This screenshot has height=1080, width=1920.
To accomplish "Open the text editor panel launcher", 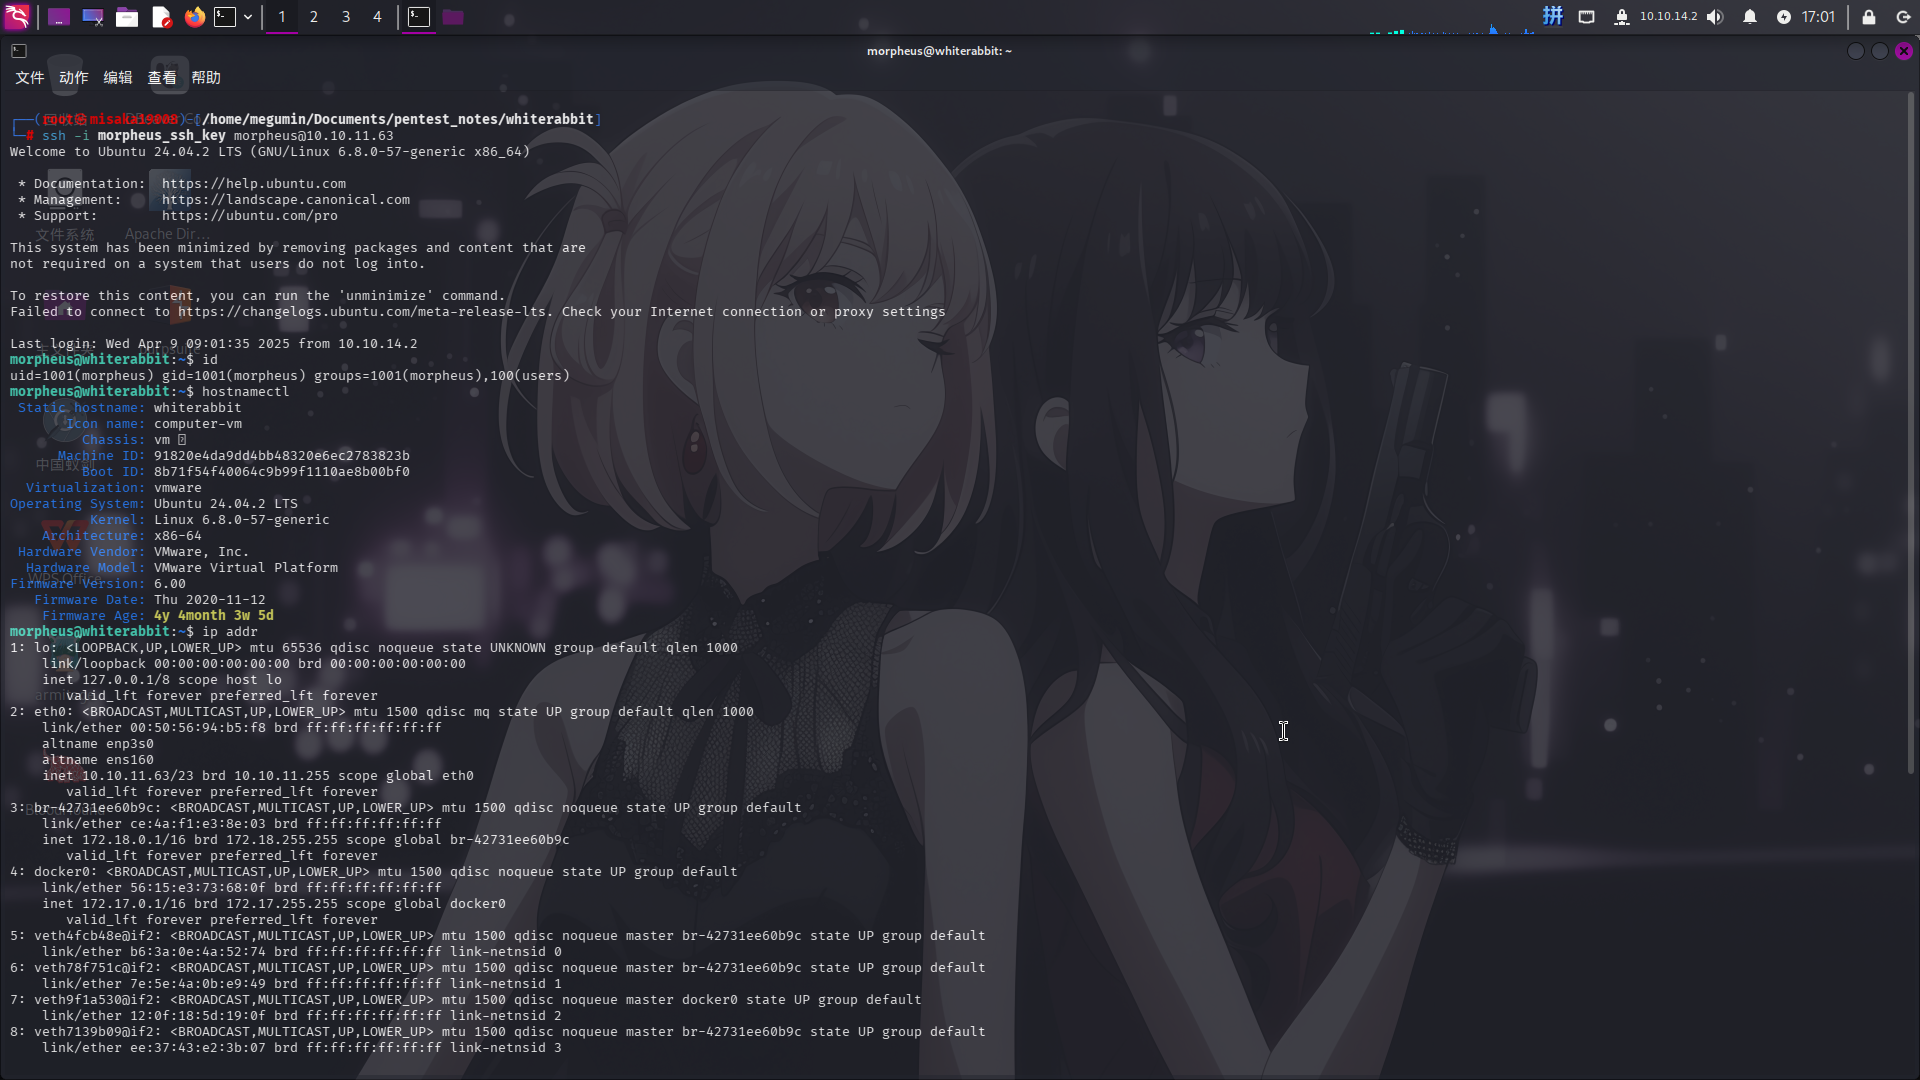I will click(x=161, y=17).
